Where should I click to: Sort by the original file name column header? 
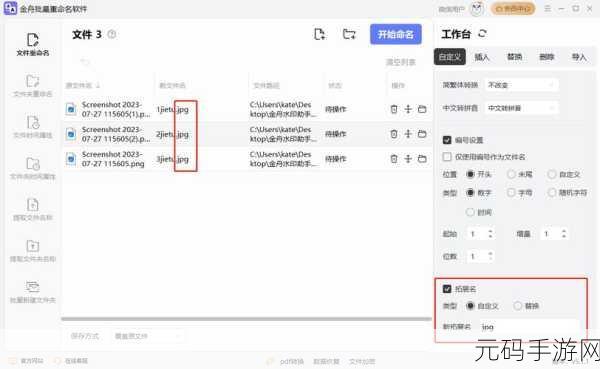pos(82,85)
